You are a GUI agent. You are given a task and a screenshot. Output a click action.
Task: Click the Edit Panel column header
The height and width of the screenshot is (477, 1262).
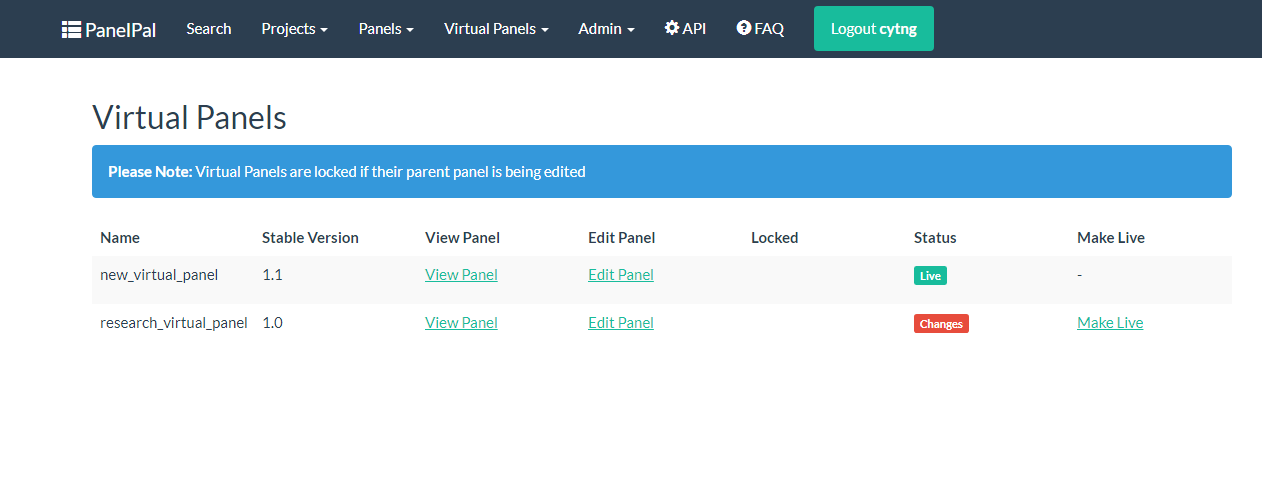pyautogui.click(x=622, y=238)
